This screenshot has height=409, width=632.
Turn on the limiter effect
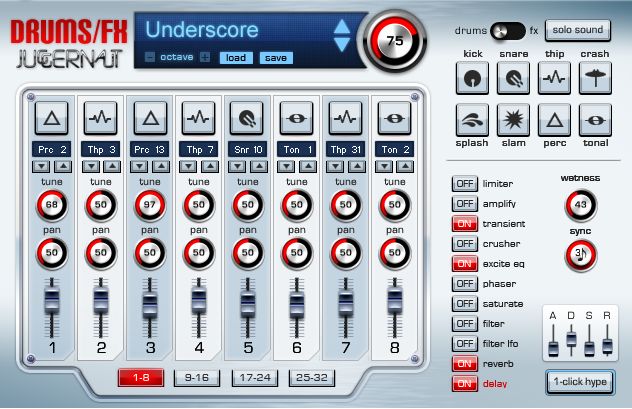465,184
